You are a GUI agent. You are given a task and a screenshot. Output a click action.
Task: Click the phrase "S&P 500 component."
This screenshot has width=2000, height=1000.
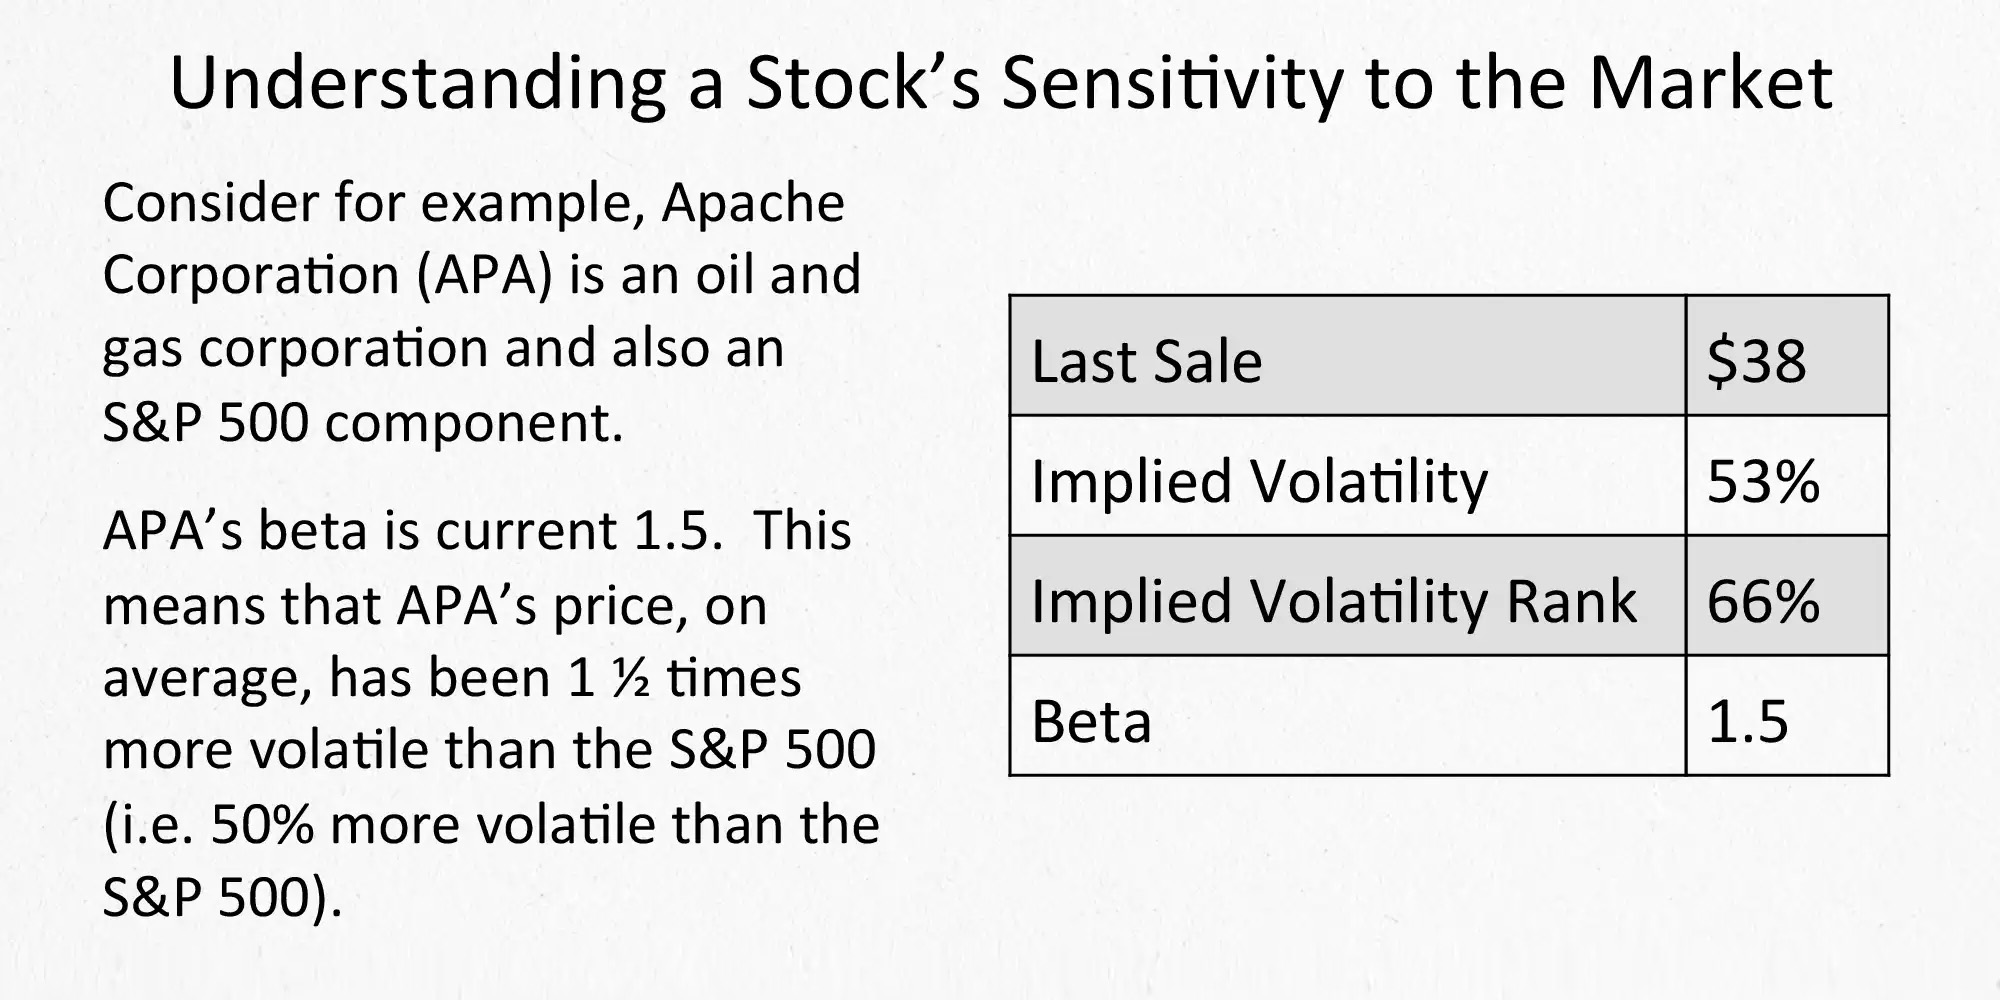[x=363, y=422]
